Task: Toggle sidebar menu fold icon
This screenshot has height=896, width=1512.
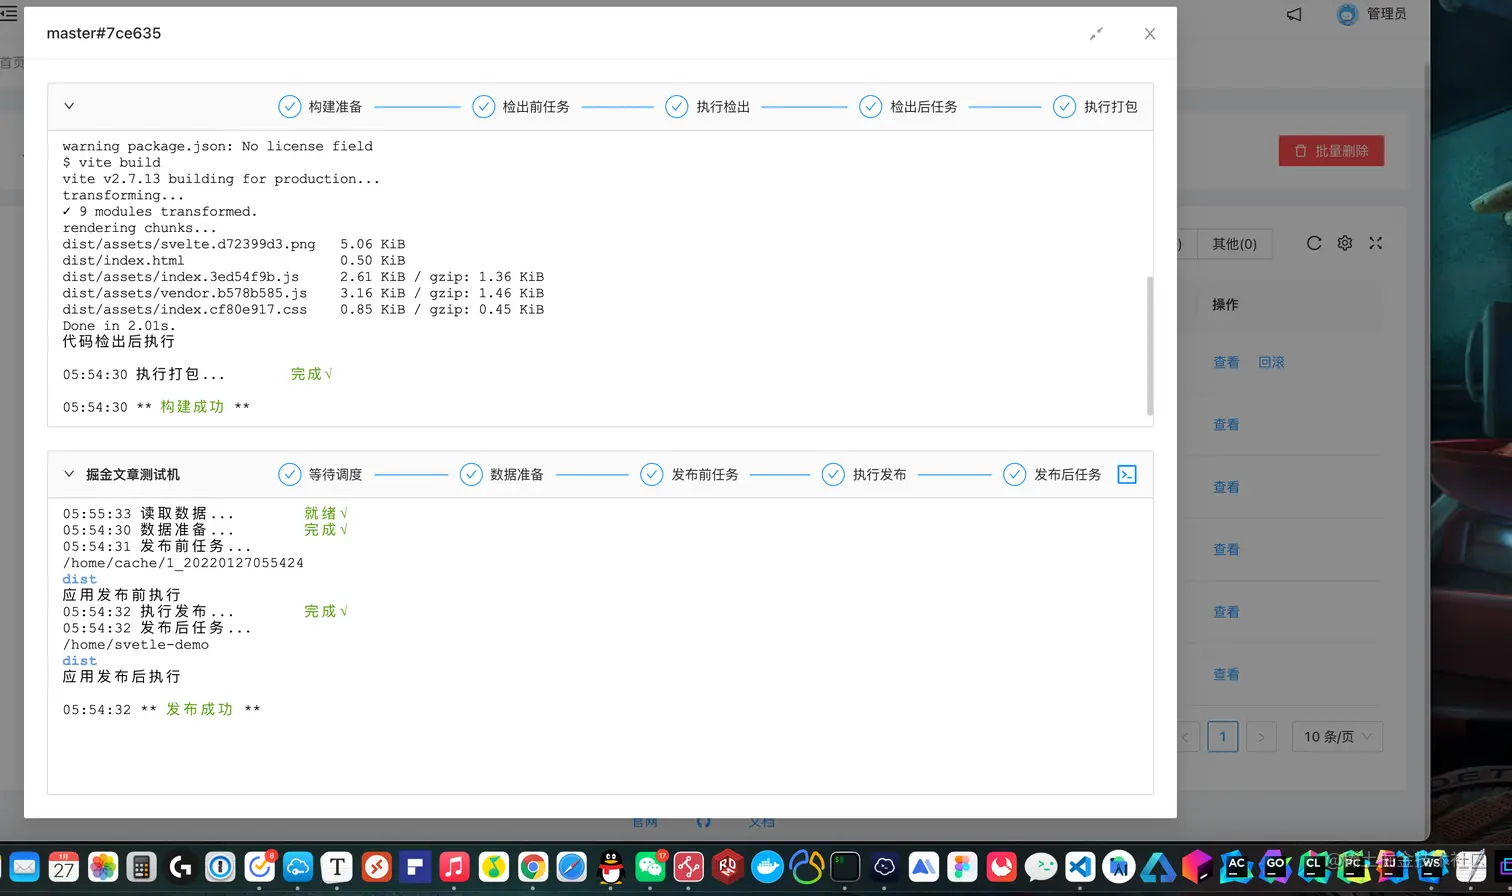Action: [9, 14]
